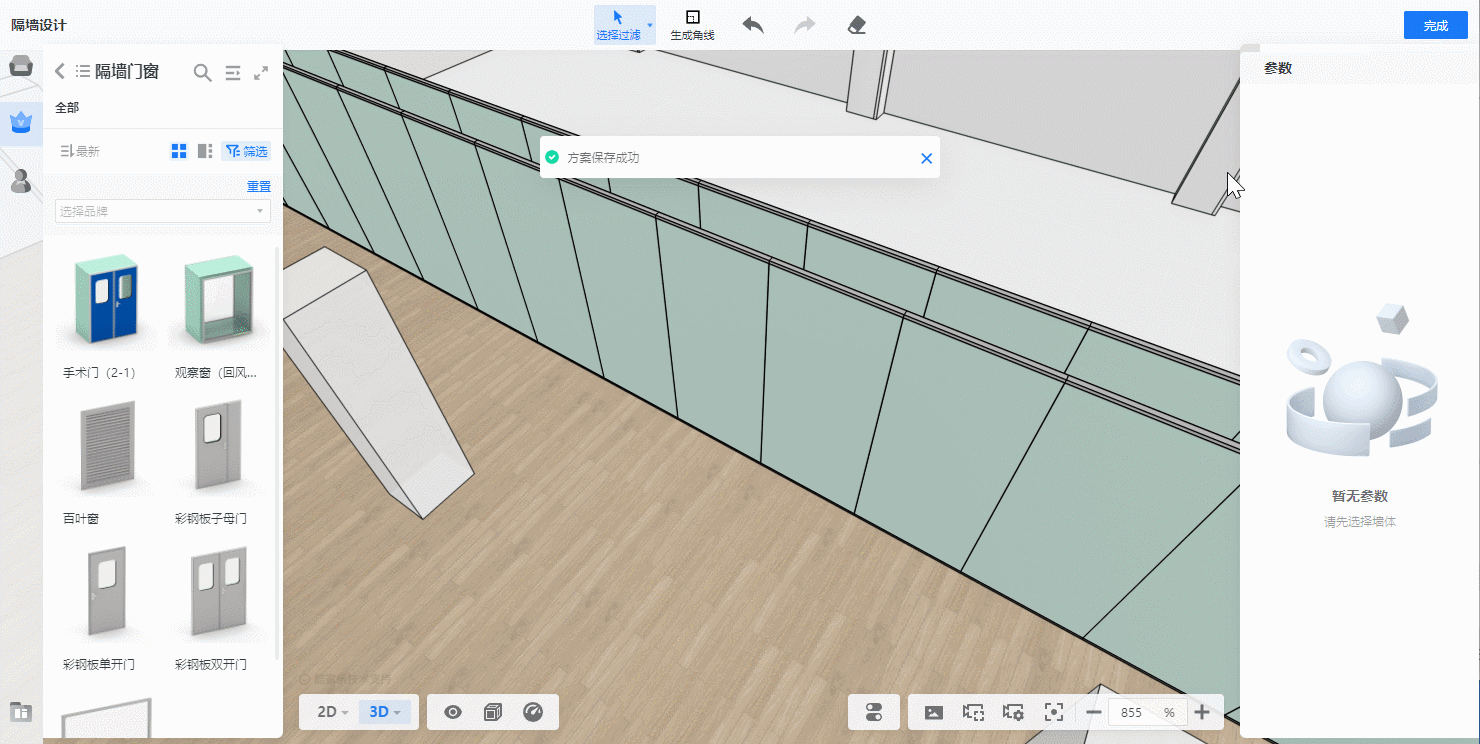This screenshot has width=1480, height=744.
Task: Expand the 3D view mode dropdown
Action: click(384, 712)
